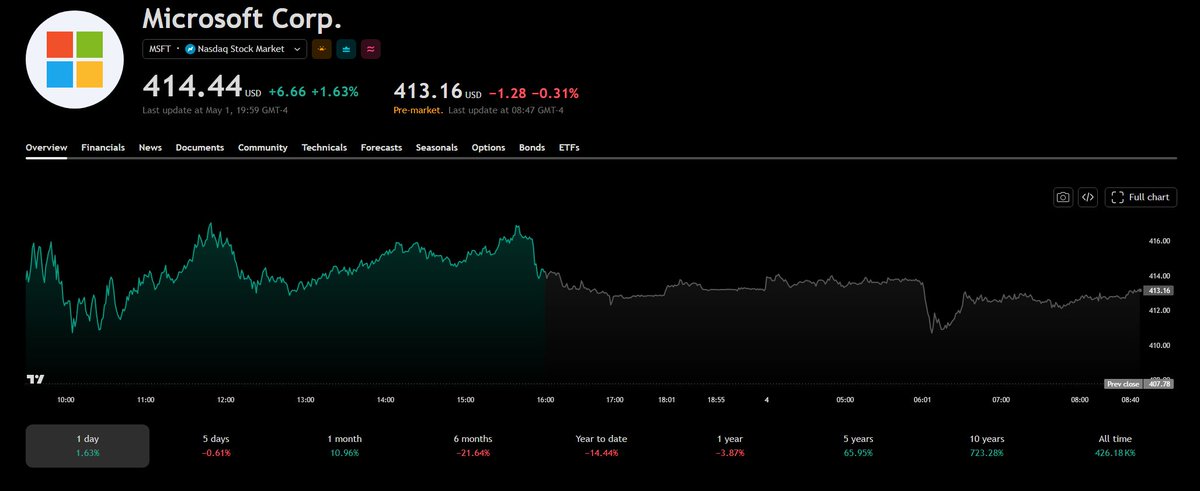Switch to the Financials tab
The image size is (1200, 491).
pos(103,147)
